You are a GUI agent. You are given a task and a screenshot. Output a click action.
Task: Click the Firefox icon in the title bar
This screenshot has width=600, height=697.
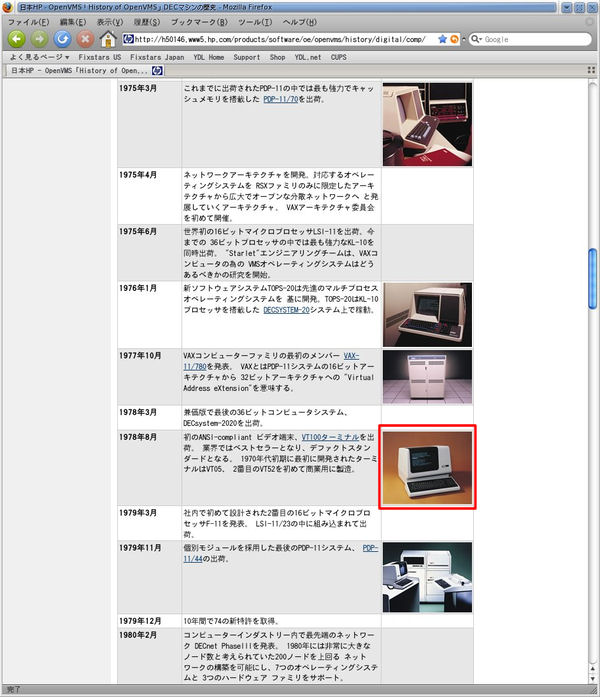[x=7, y=7]
